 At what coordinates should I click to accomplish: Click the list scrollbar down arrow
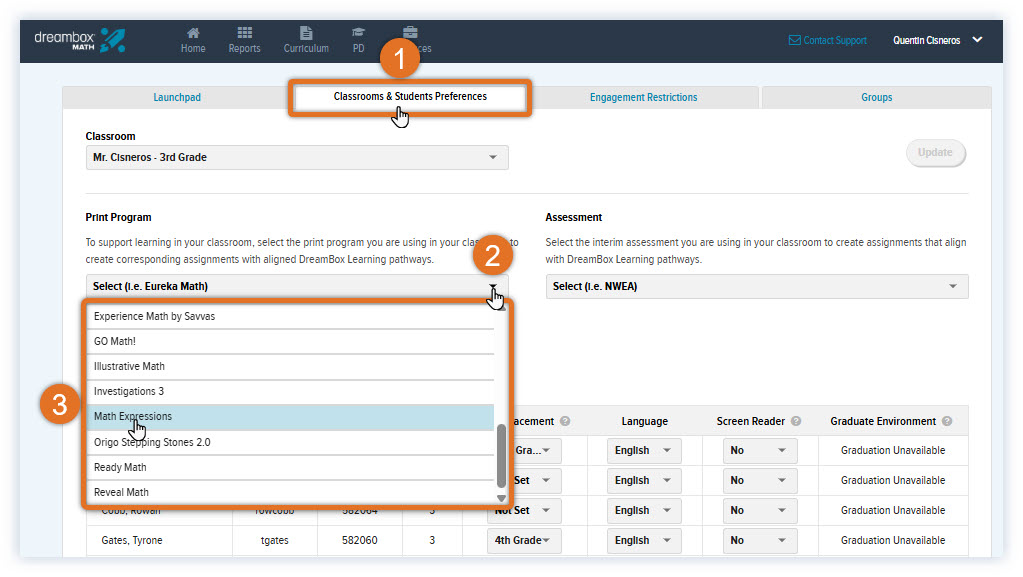(x=501, y=498)
